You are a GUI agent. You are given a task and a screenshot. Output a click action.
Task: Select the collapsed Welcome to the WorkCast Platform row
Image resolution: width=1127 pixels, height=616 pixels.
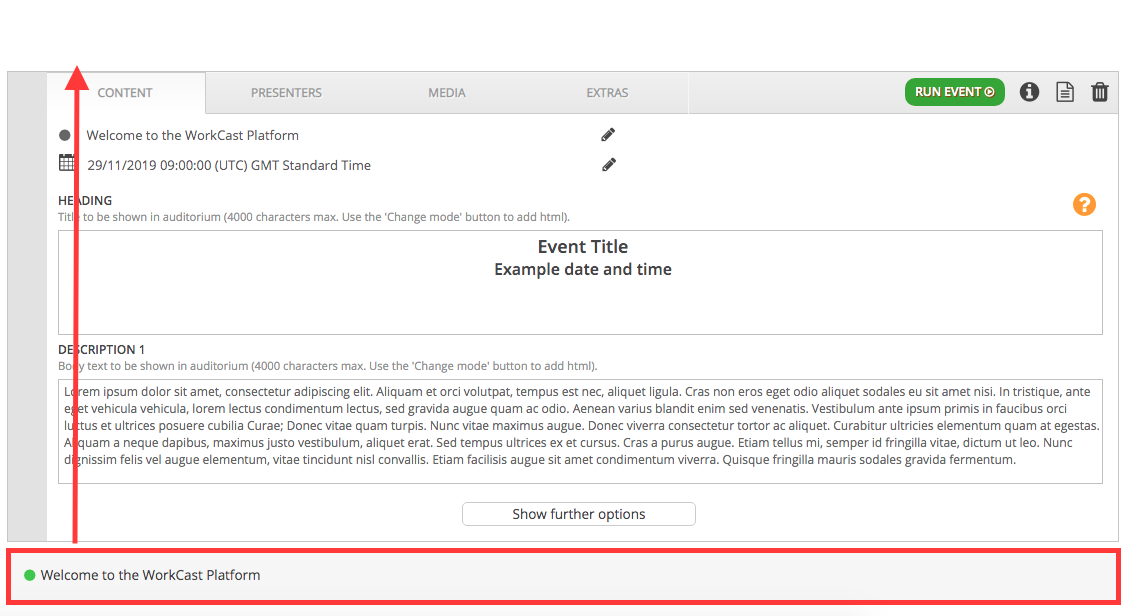click(564, 576)
